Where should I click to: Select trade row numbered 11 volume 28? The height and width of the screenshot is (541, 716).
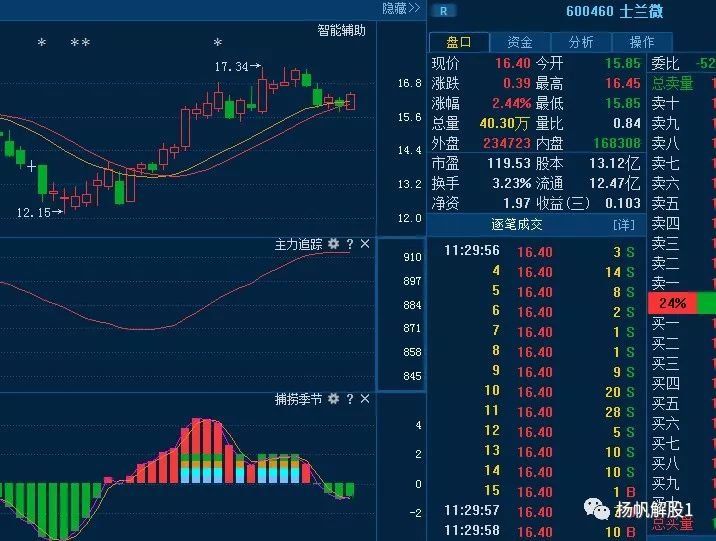tap(539, 411)
